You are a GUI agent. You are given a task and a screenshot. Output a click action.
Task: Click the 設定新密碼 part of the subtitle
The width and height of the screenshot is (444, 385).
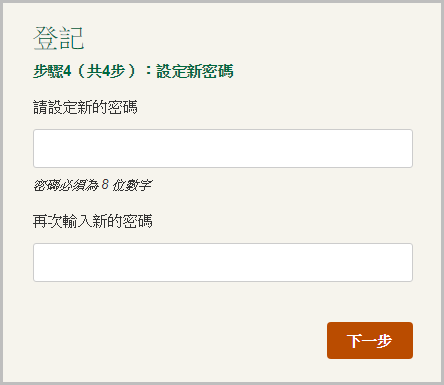pos(195,71)
